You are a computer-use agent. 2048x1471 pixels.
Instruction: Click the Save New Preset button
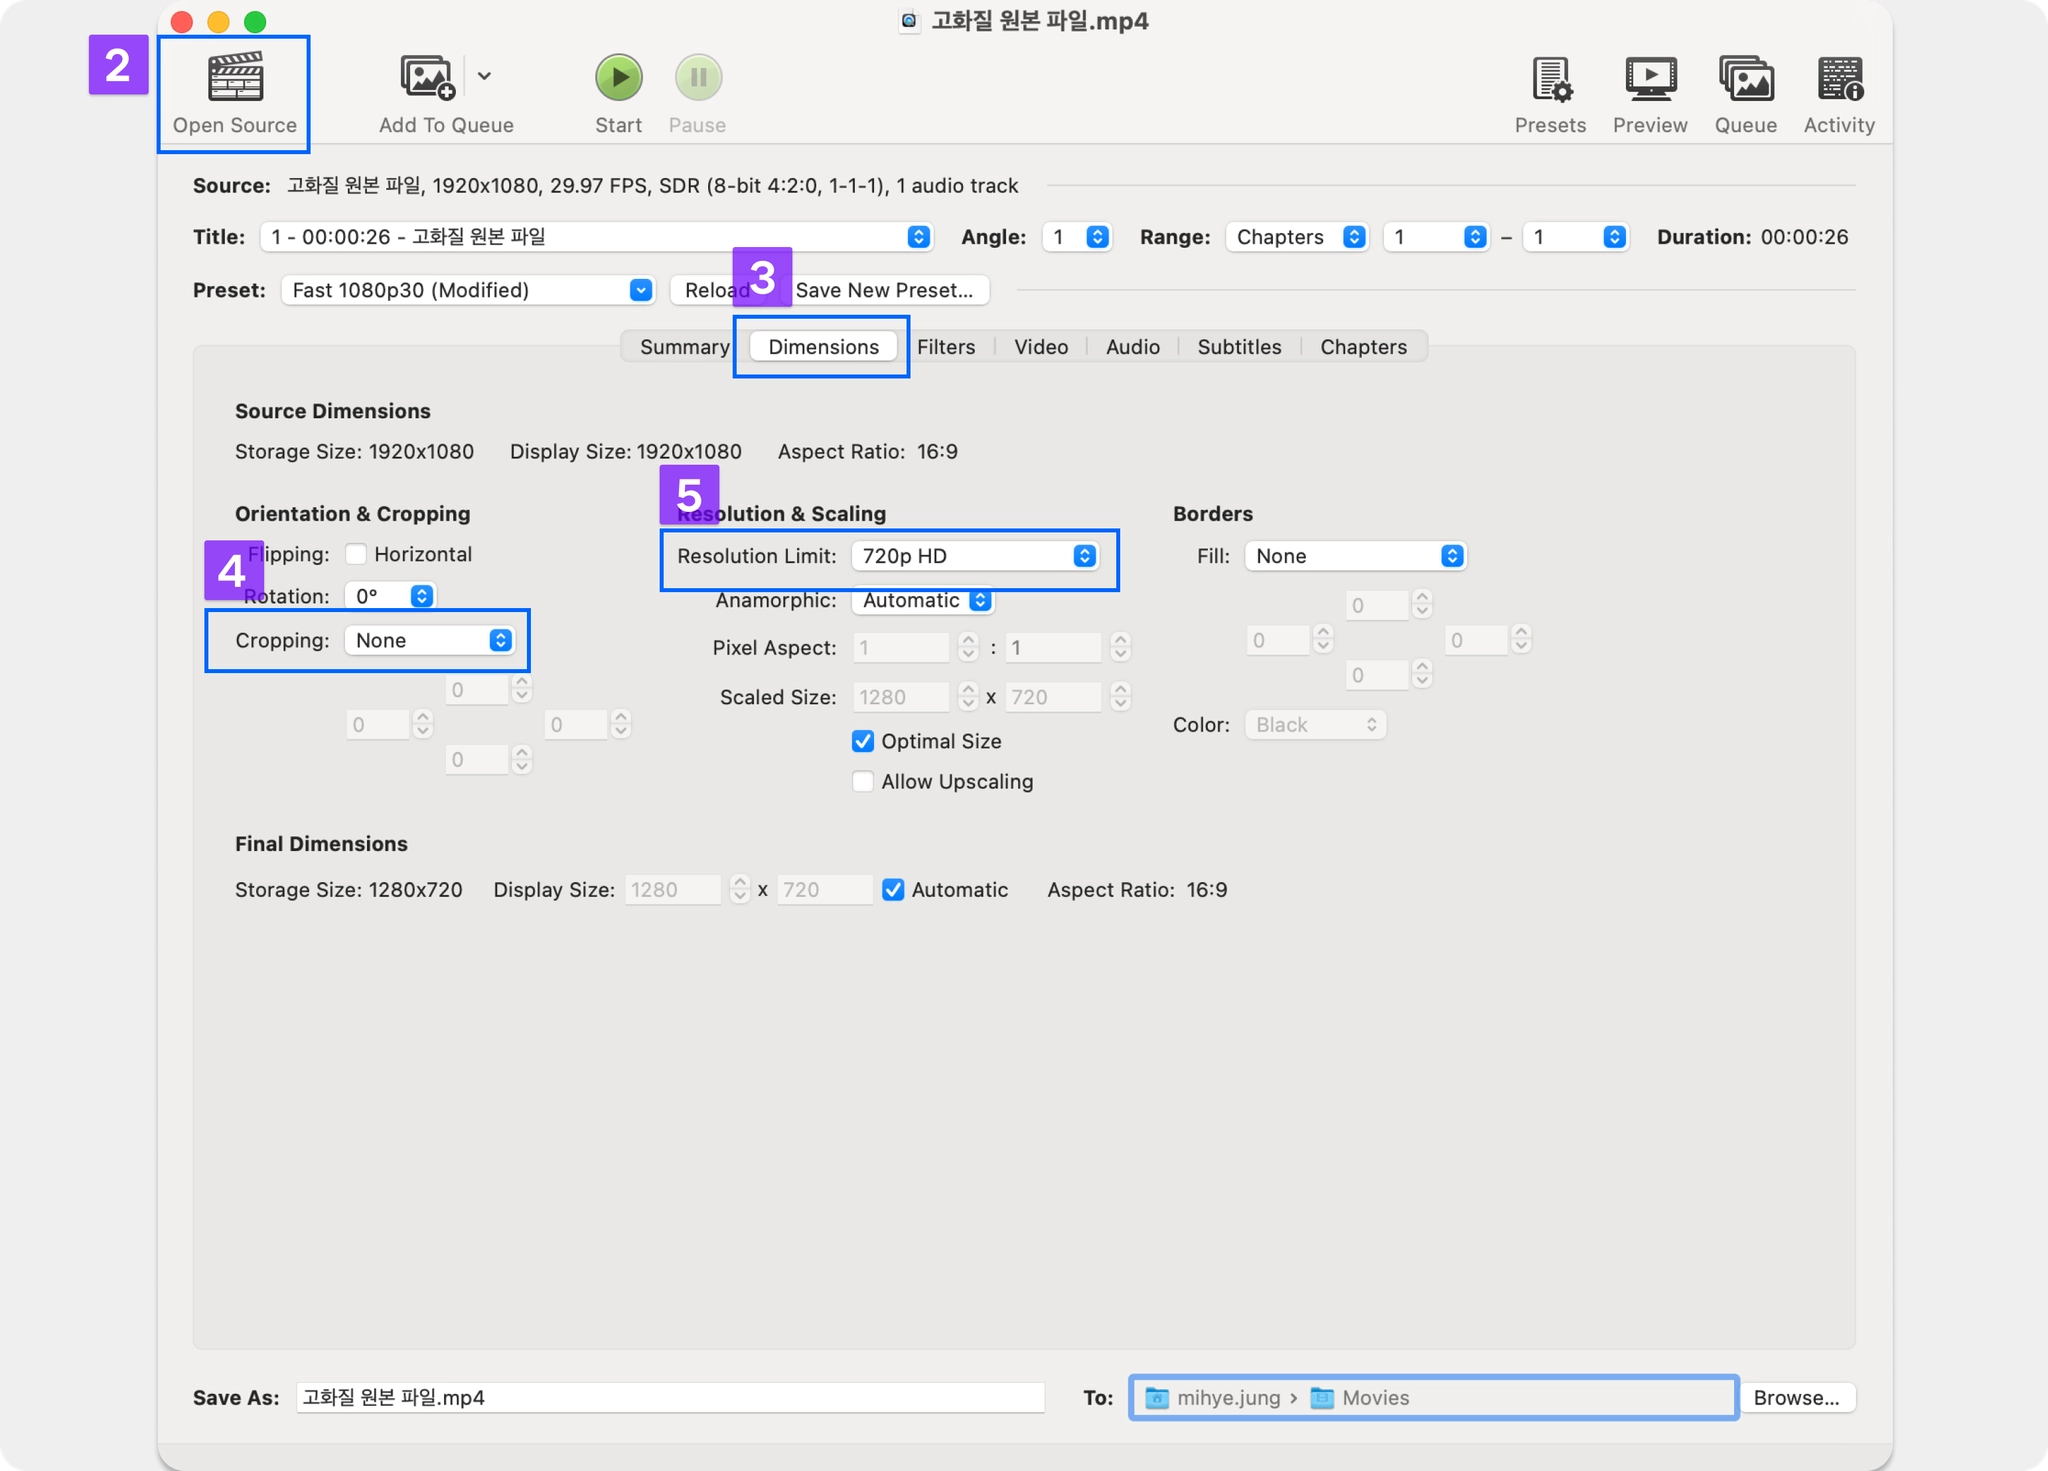tap(884, 290)
